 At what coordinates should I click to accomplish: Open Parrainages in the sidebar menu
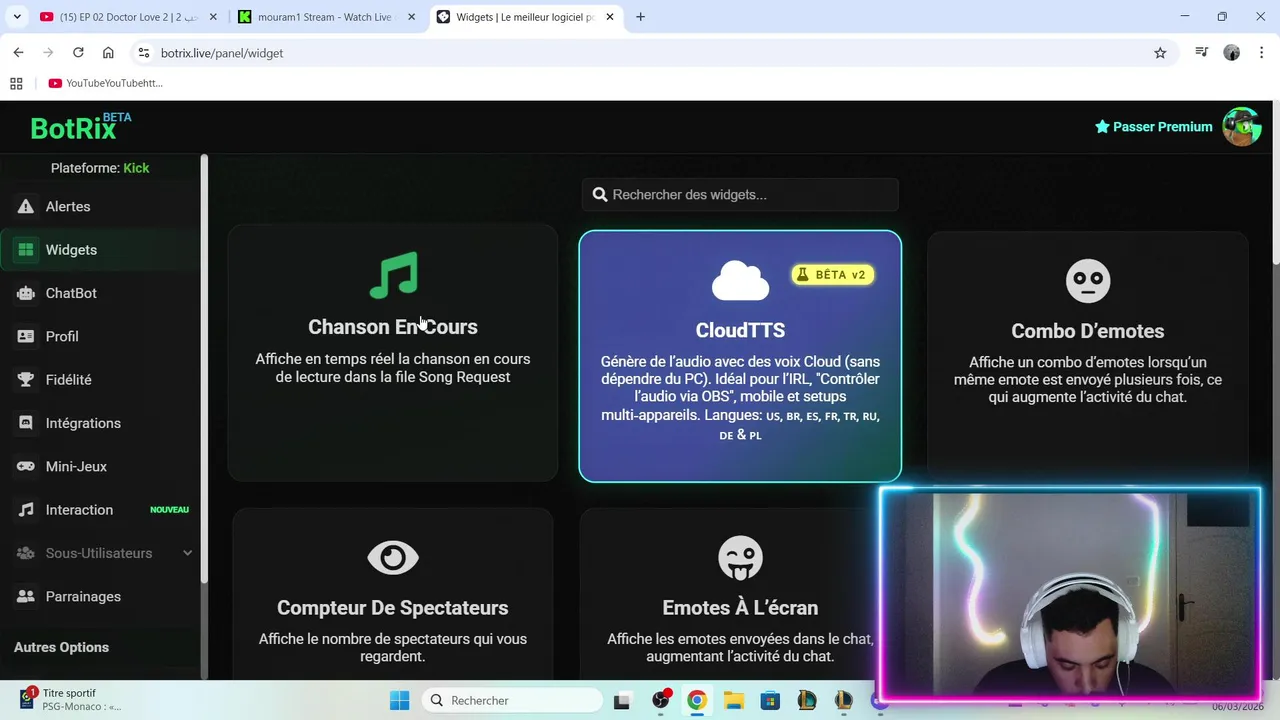point(83,596)
